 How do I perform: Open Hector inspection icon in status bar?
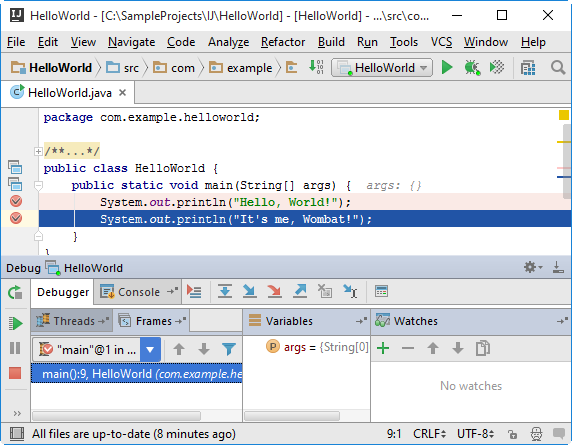(x=536, y=434)
